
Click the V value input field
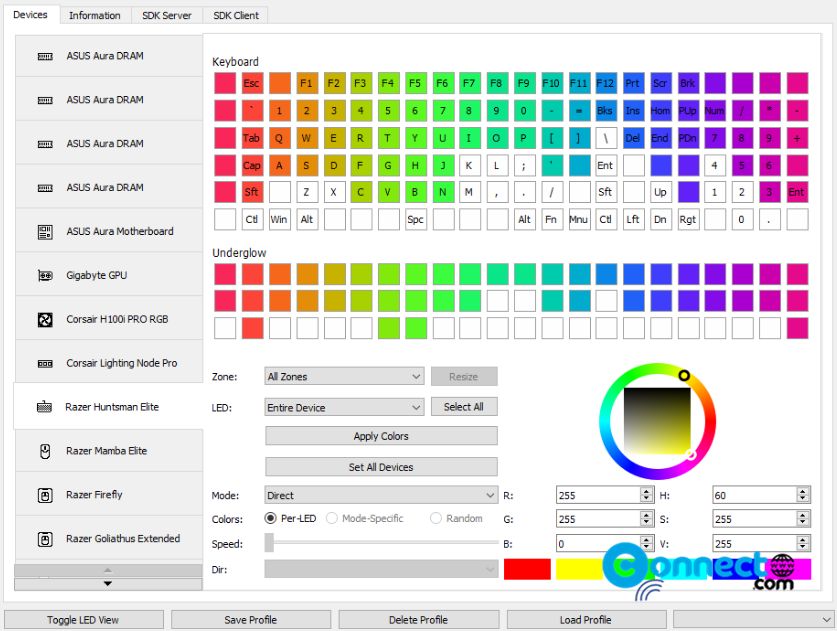[x=754, y=544]
